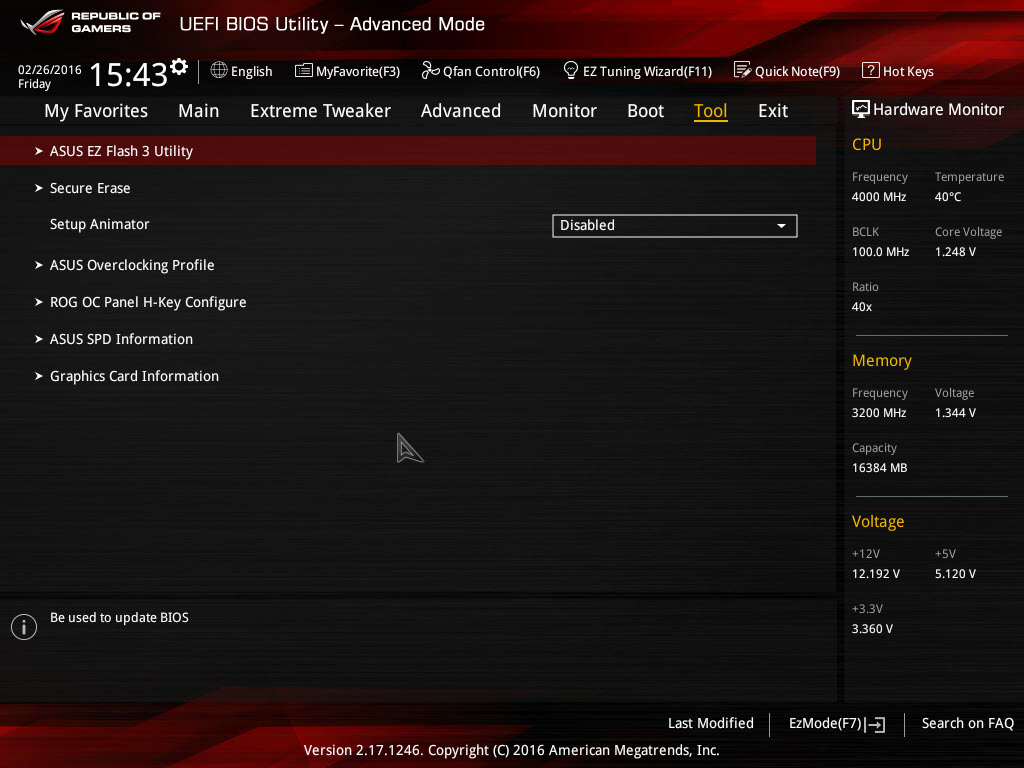Image resolution: width=1024 pixels, height=768 pixels.
Task: Click the globe language icon
Action: 219,70
